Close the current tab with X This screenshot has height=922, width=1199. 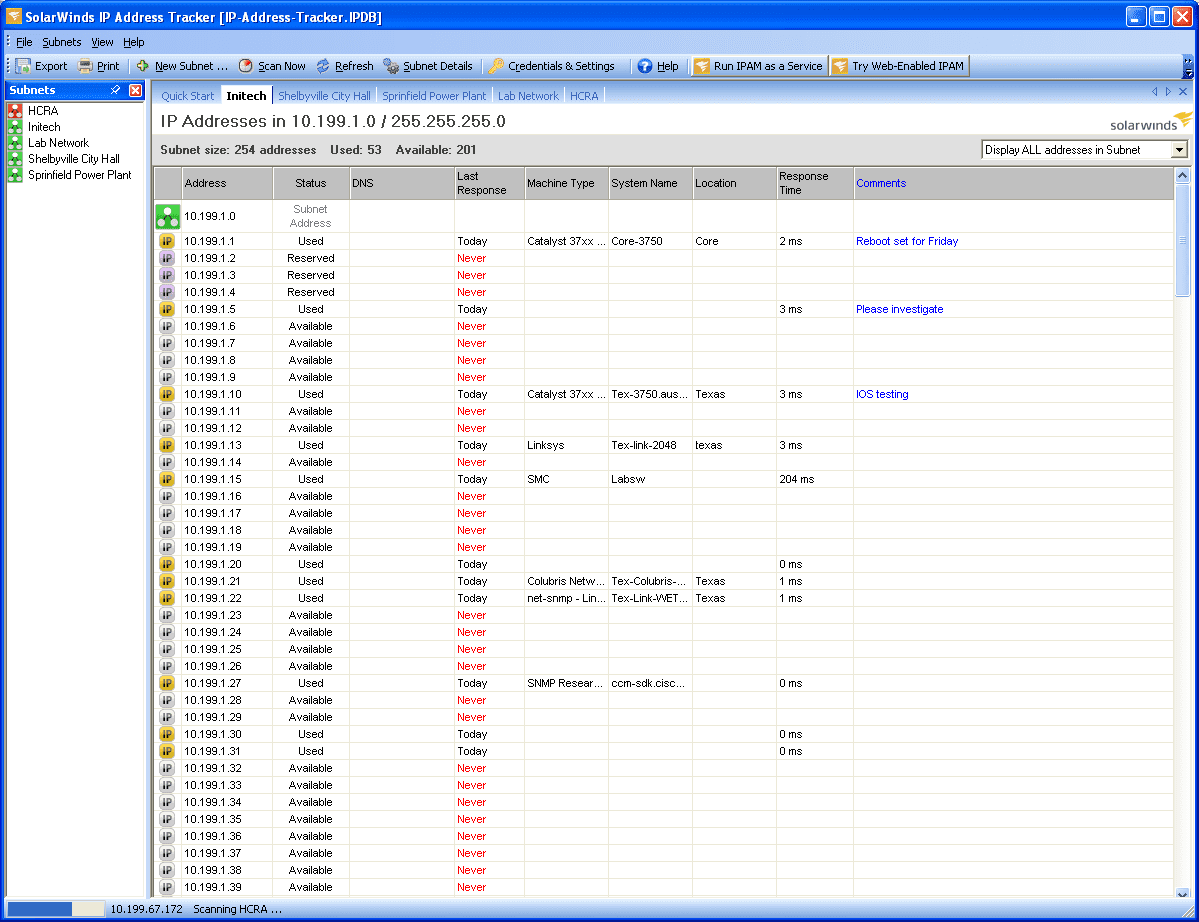pyautogui.click(x=1182, y=92)
